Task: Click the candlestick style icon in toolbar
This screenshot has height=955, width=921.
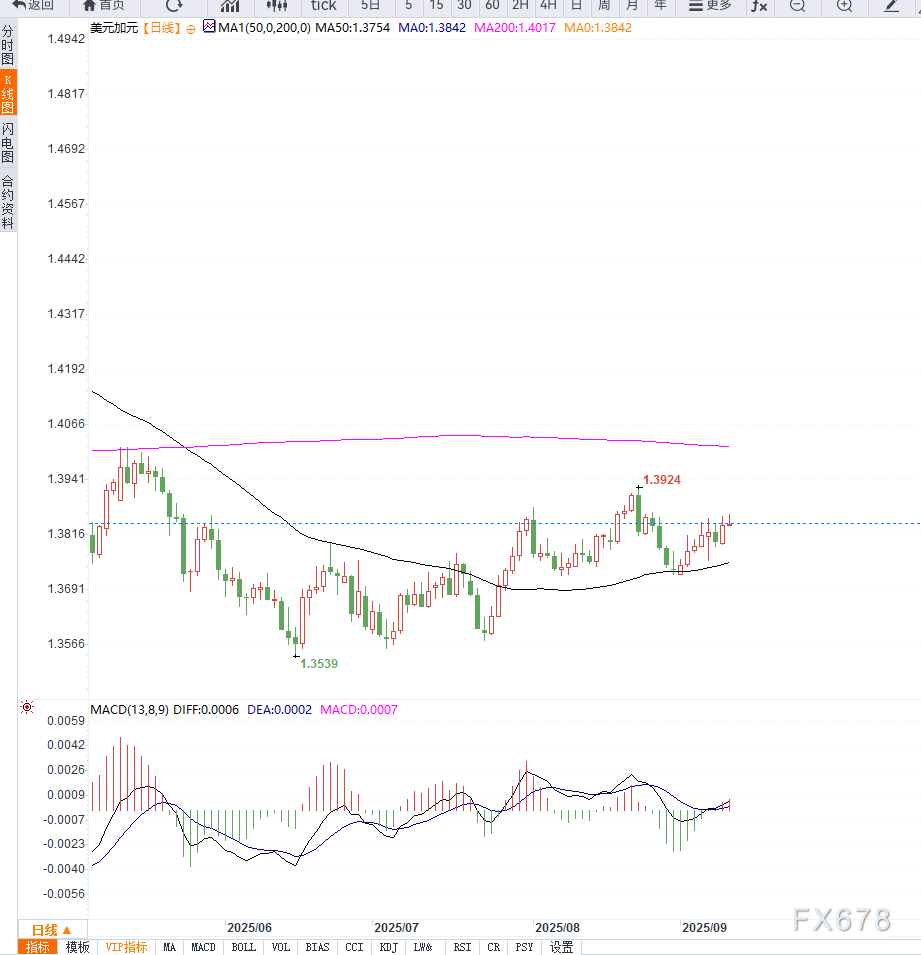Action: coord(276,6)
